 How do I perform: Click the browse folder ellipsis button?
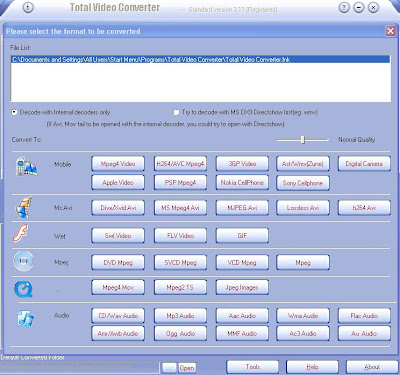click(x=169, y=368)
